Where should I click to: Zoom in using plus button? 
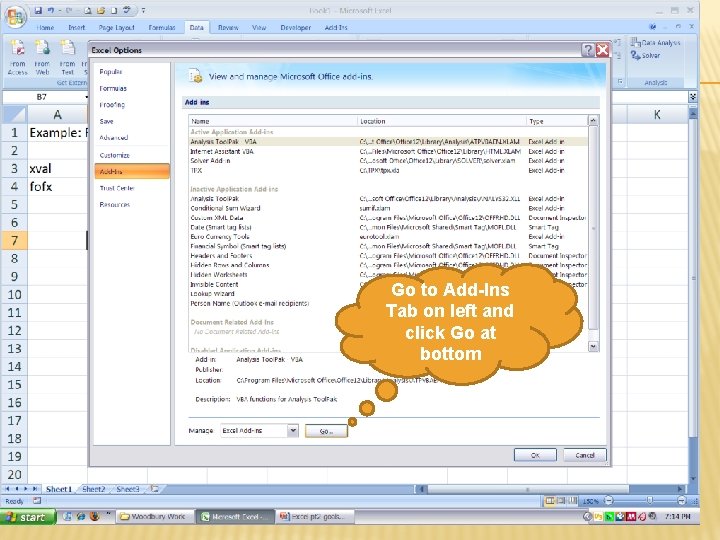click(682, 501)
